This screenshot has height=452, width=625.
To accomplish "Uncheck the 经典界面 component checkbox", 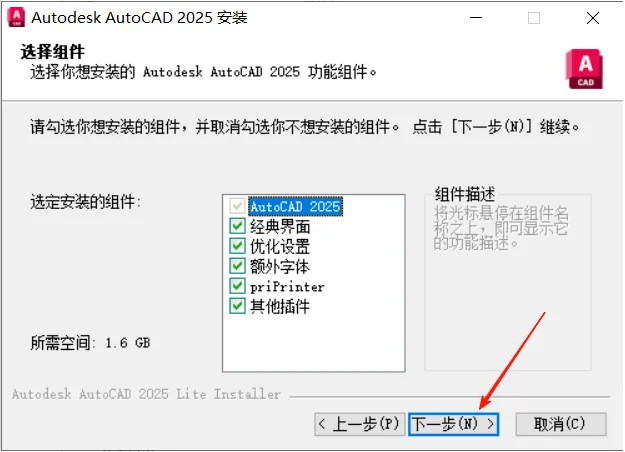I will (x=237, y=226).
